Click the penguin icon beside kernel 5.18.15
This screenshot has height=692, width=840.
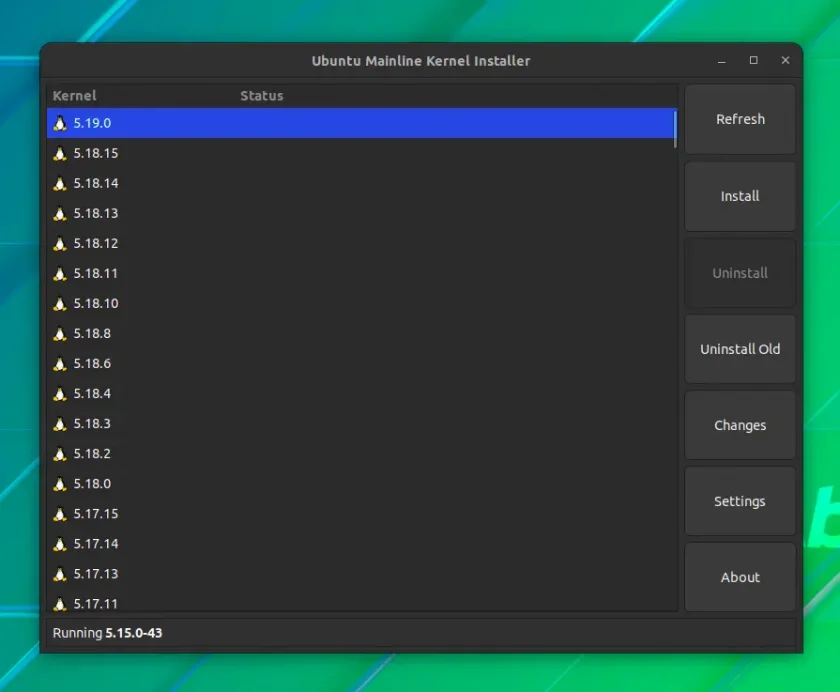[60, 153]
